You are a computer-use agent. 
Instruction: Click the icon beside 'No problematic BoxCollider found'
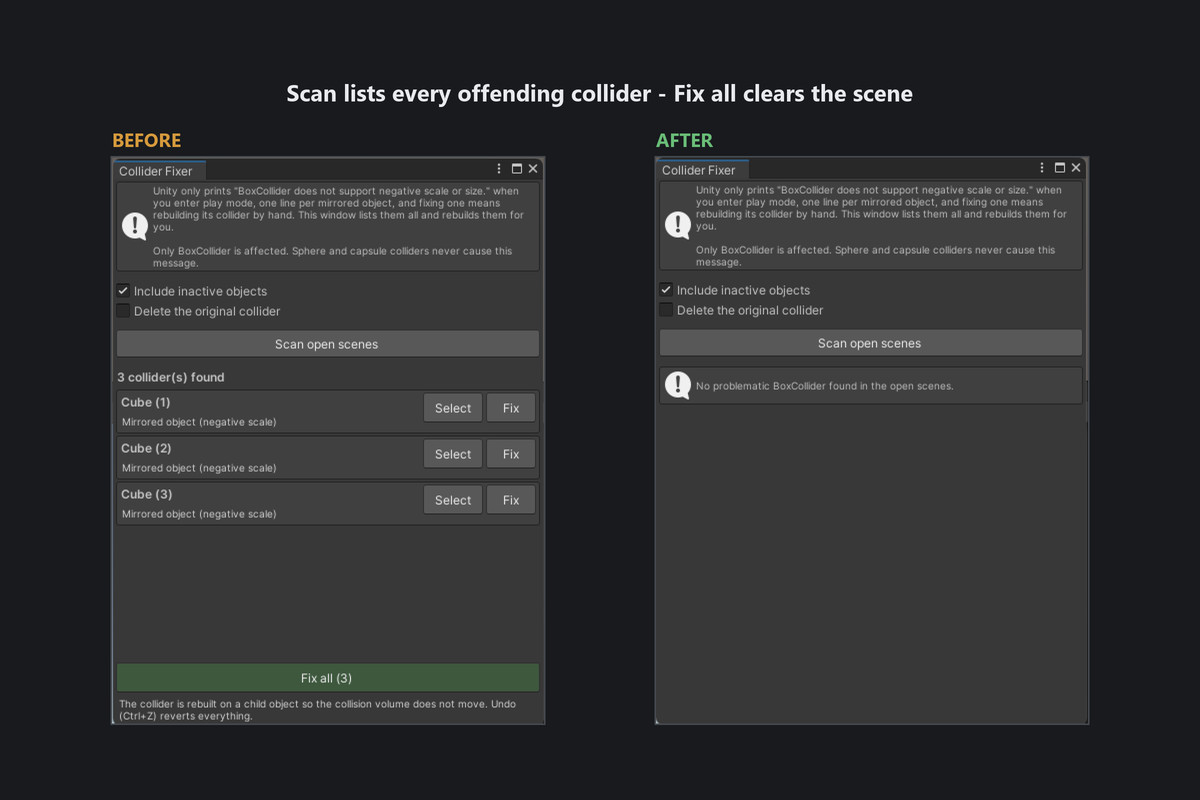pyautogui.click(x=678, y=385)
